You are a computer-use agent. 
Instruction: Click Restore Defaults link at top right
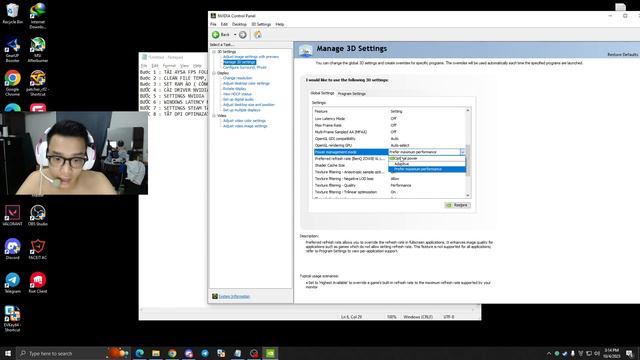click(x=622, y=54)
